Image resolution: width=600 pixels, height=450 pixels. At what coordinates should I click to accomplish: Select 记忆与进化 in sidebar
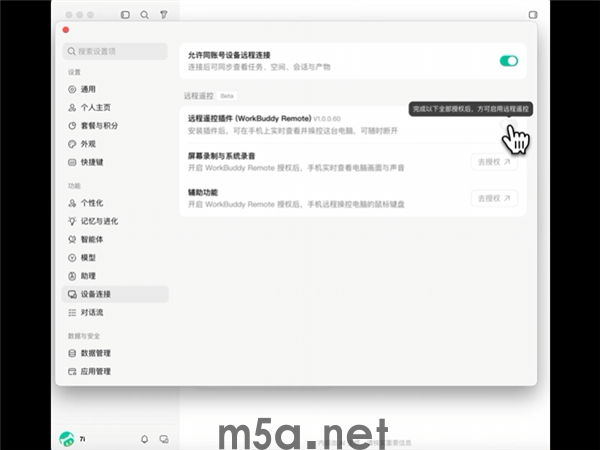(x=115, y=221)
